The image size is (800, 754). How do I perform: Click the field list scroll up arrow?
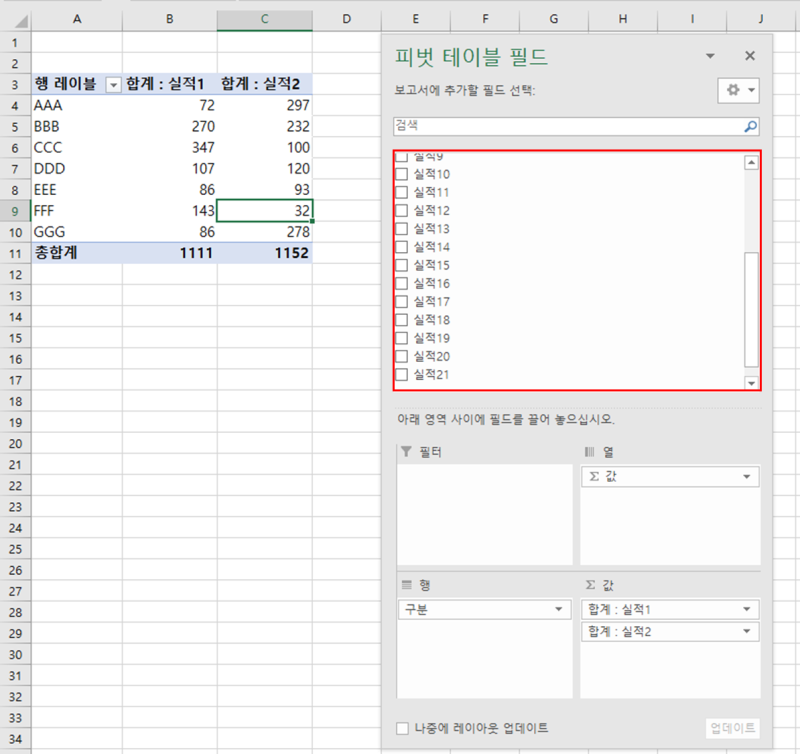point(751,163)
